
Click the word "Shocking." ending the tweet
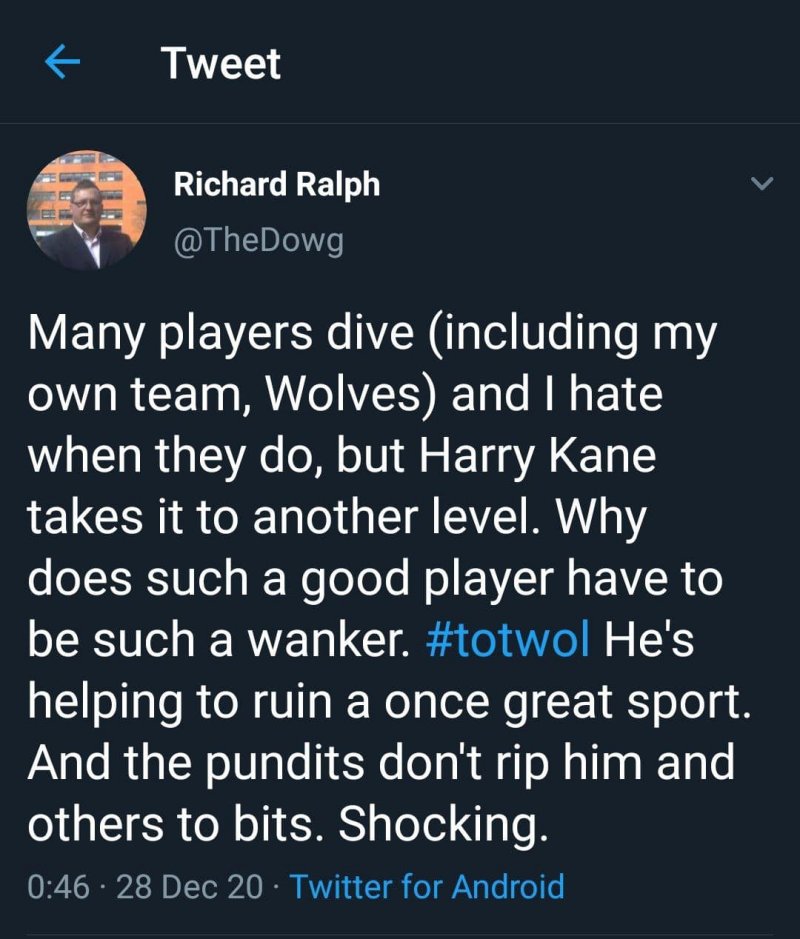point(444,823)
